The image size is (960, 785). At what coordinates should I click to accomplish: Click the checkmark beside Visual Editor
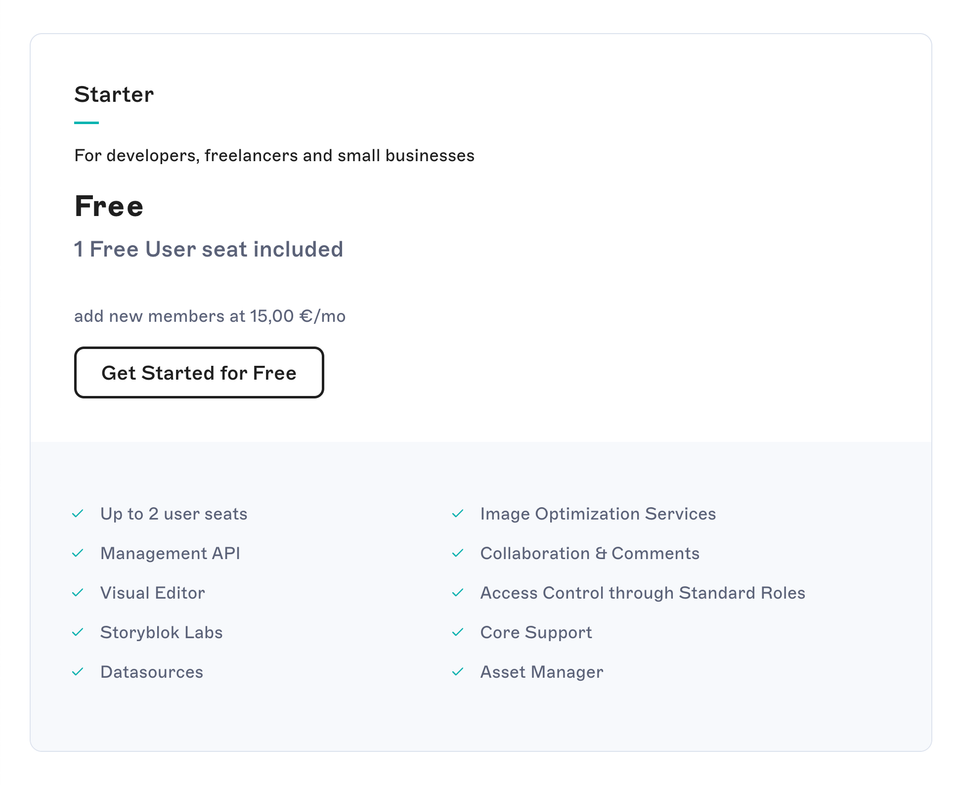click(x=77, y=592)
